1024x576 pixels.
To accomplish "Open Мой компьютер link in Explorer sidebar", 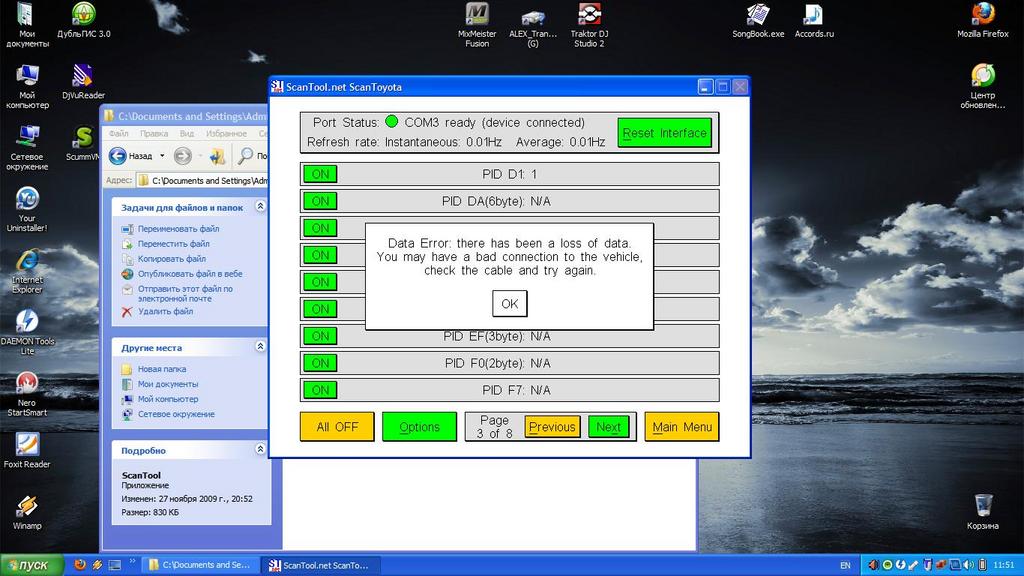I will [168, 399].
